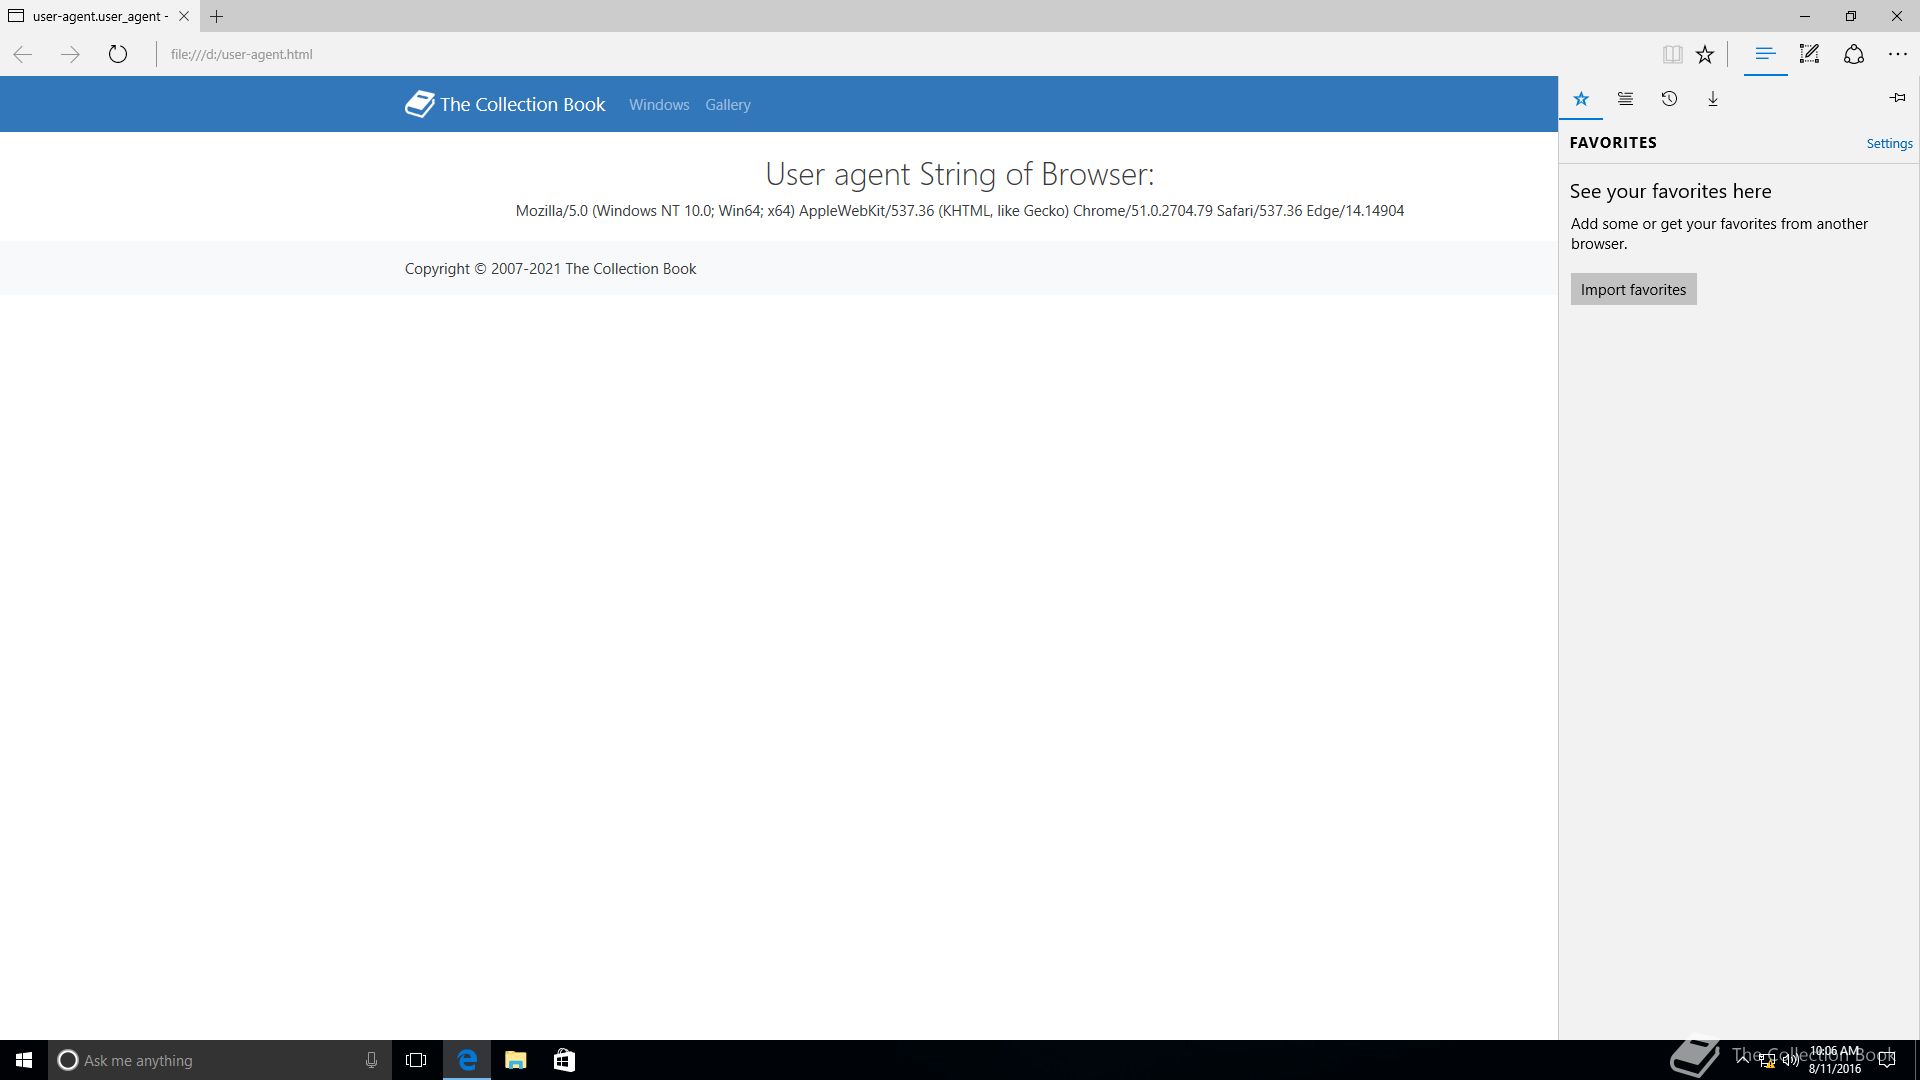Open Task View on taskbar
1920x1080 pixels.
coord(416,1060)
